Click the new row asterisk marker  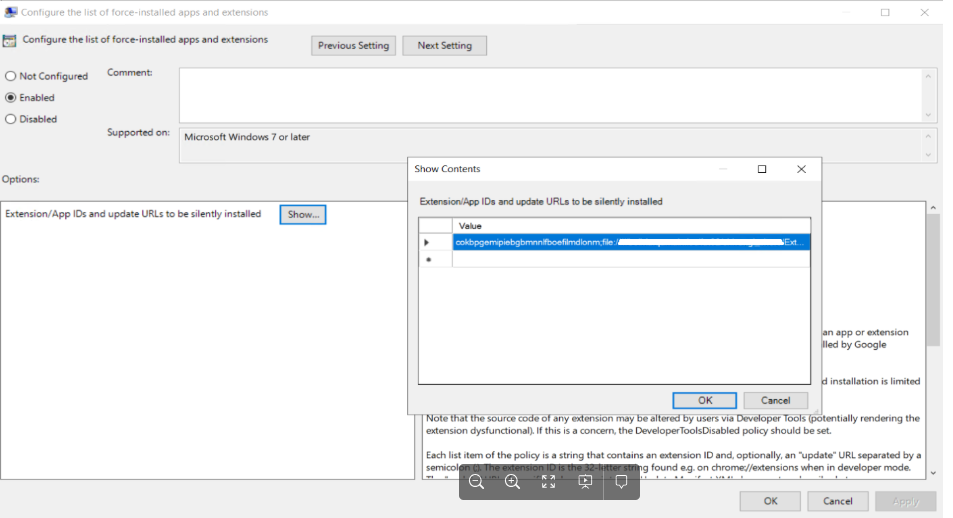(428, 260)
